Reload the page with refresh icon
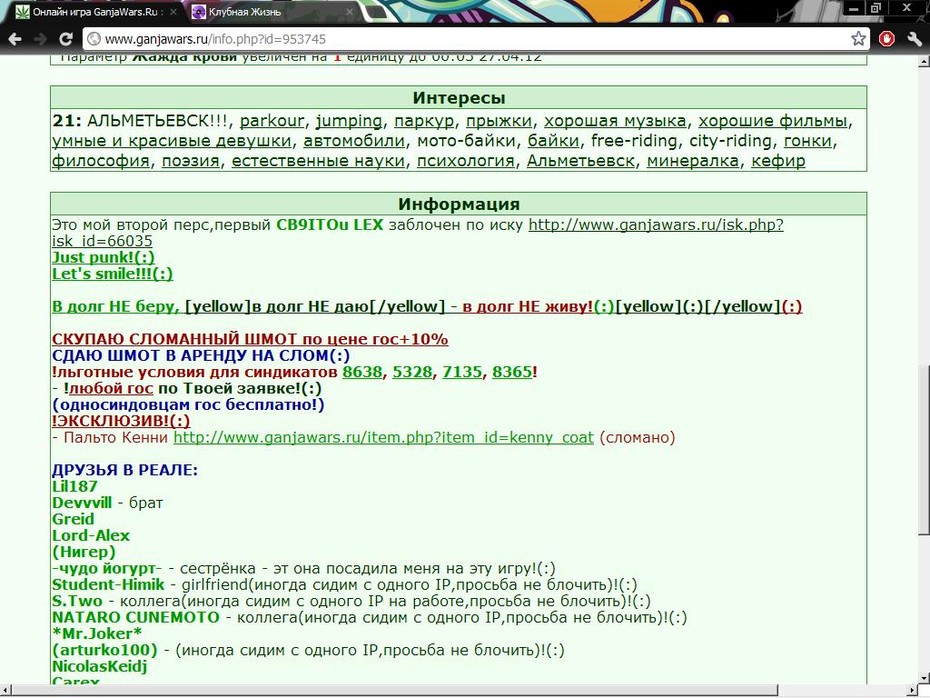Image resolution: width=930 pixels, height=698 pixels. 66,39
